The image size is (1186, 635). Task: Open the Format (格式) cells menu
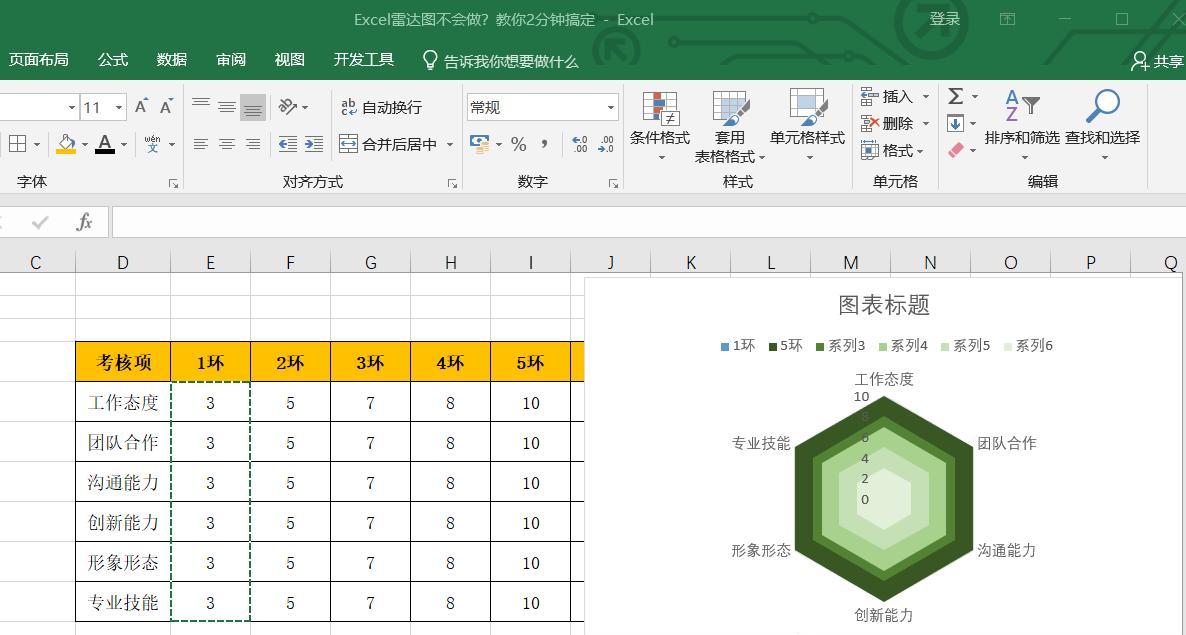click(893, 150)
